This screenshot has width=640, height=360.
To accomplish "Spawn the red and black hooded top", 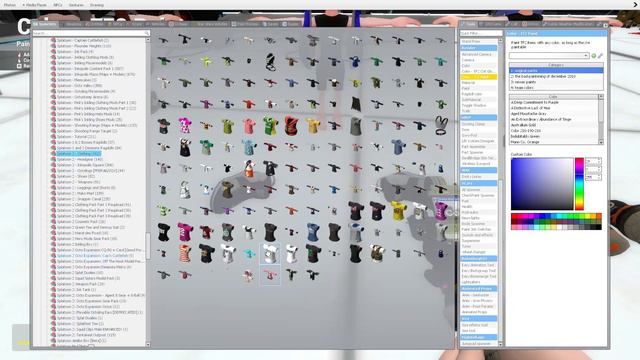I will (x=291, y=125).
